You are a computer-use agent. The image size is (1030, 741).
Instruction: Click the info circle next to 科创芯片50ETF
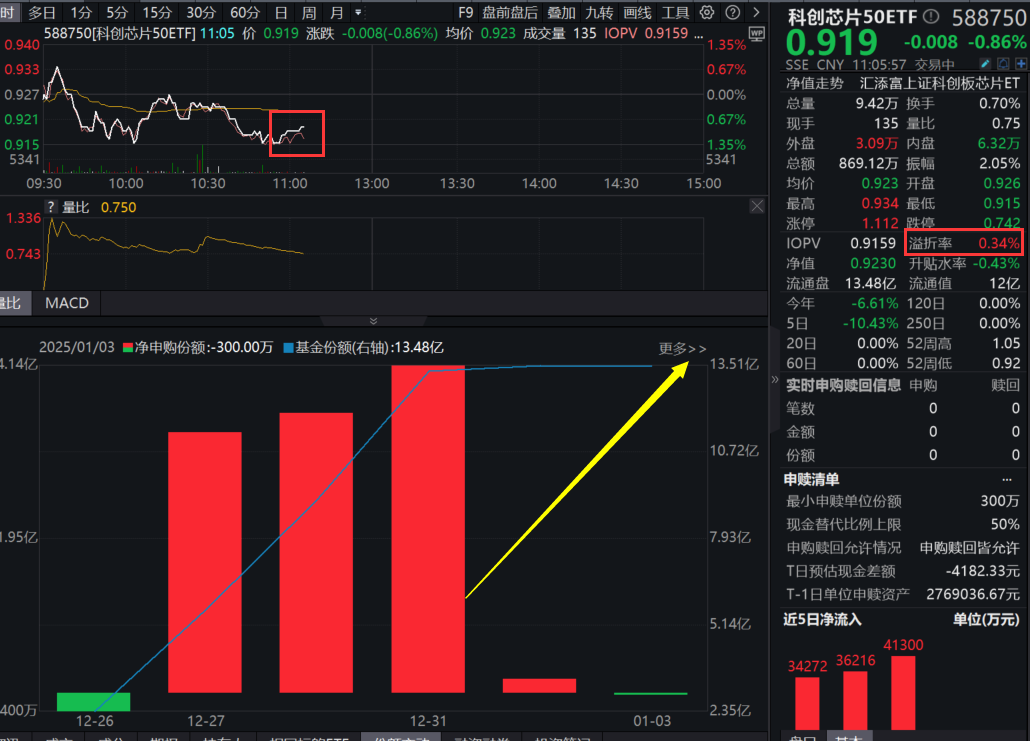(931, 14)
